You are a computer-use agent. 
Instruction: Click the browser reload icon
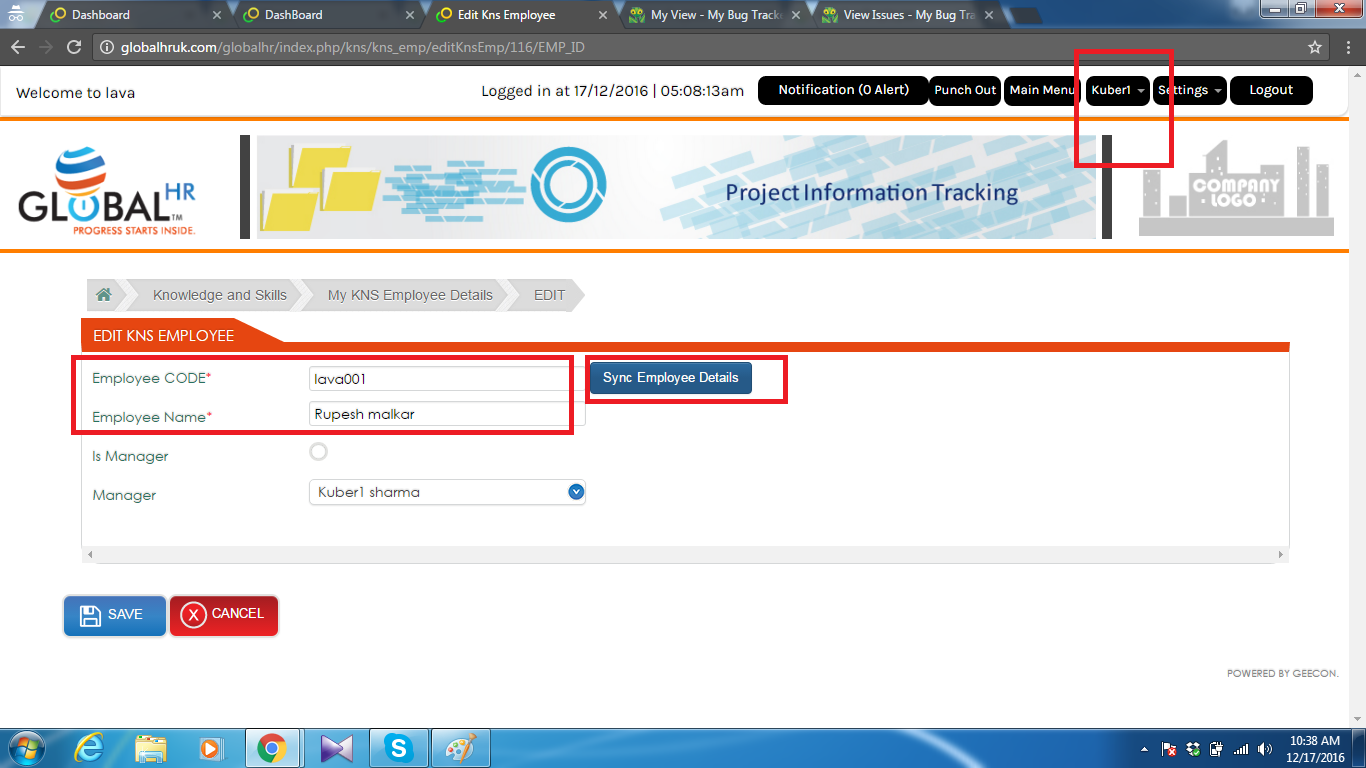pos(73,47)
